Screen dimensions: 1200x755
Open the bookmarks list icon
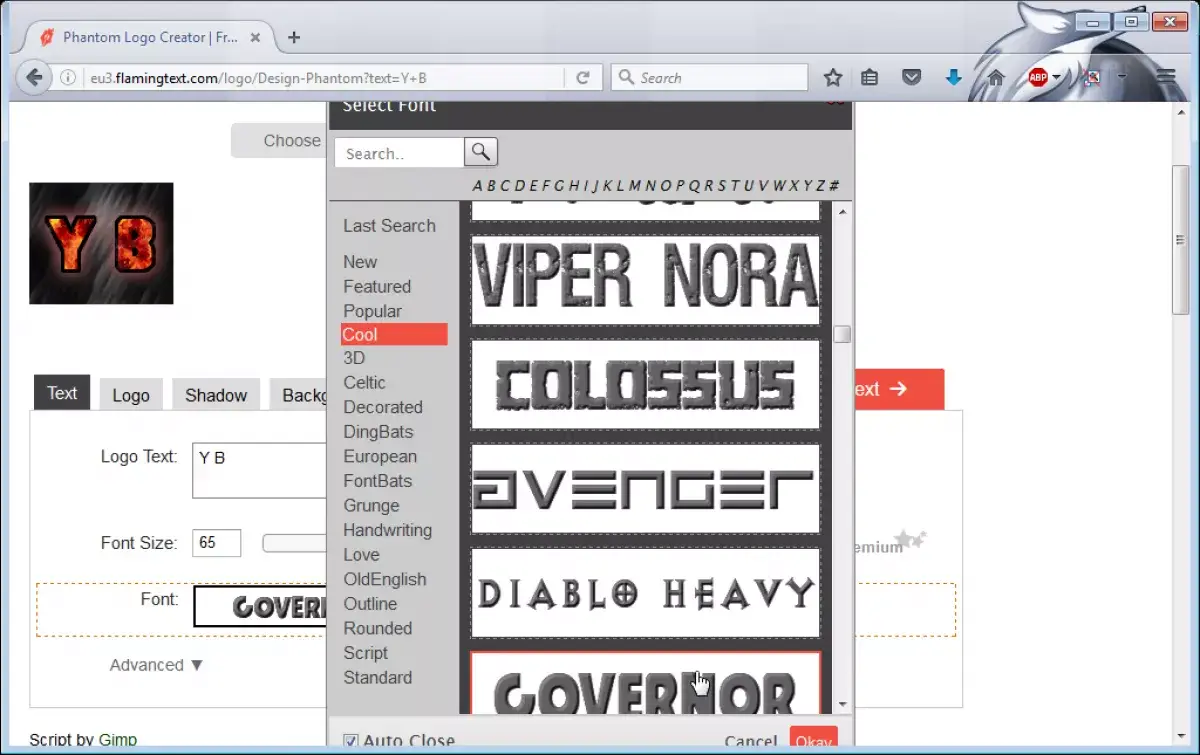coord(870,77)
